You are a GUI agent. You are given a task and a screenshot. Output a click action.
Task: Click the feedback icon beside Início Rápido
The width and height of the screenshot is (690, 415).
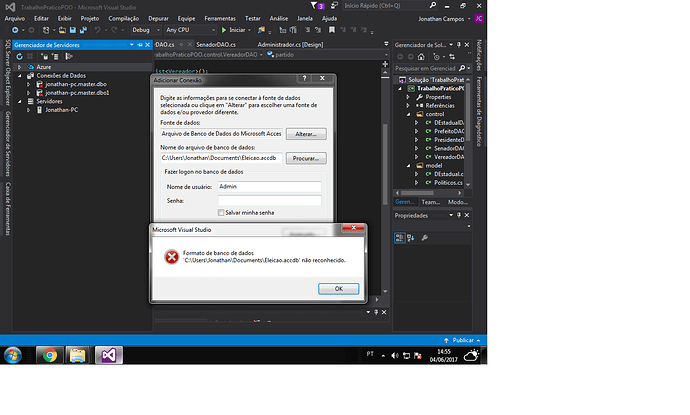tap(334, 5)
